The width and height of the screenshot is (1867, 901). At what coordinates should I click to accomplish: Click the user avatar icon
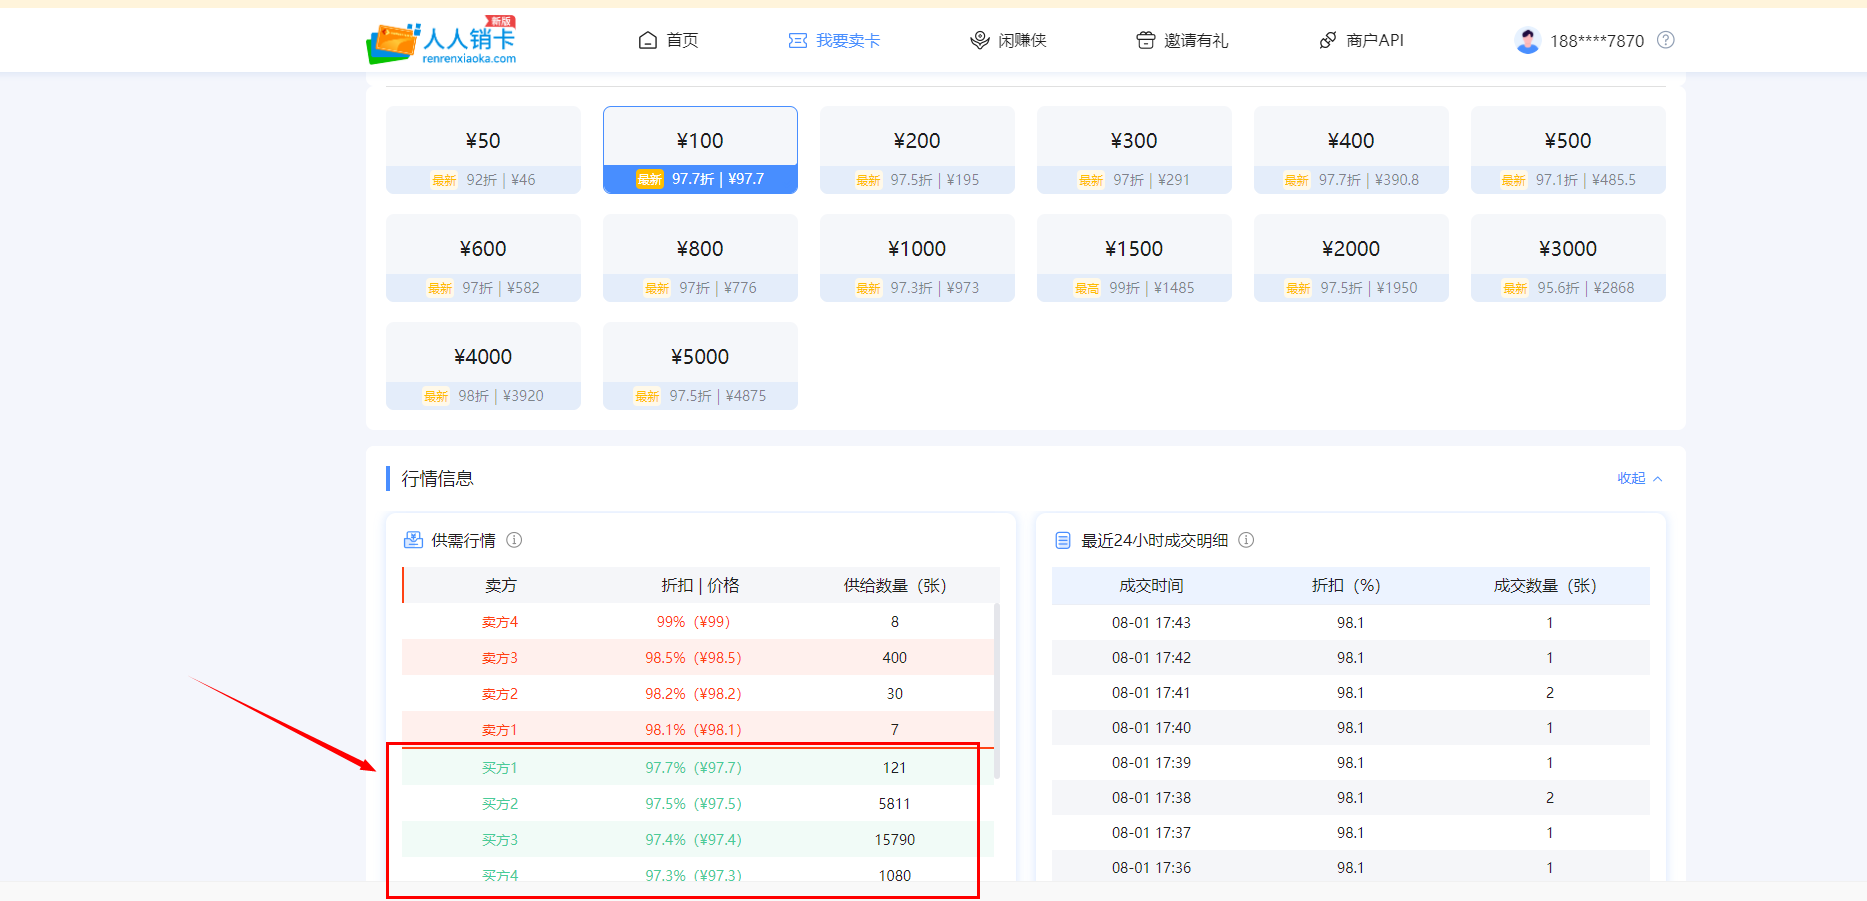pos(1527,40)
